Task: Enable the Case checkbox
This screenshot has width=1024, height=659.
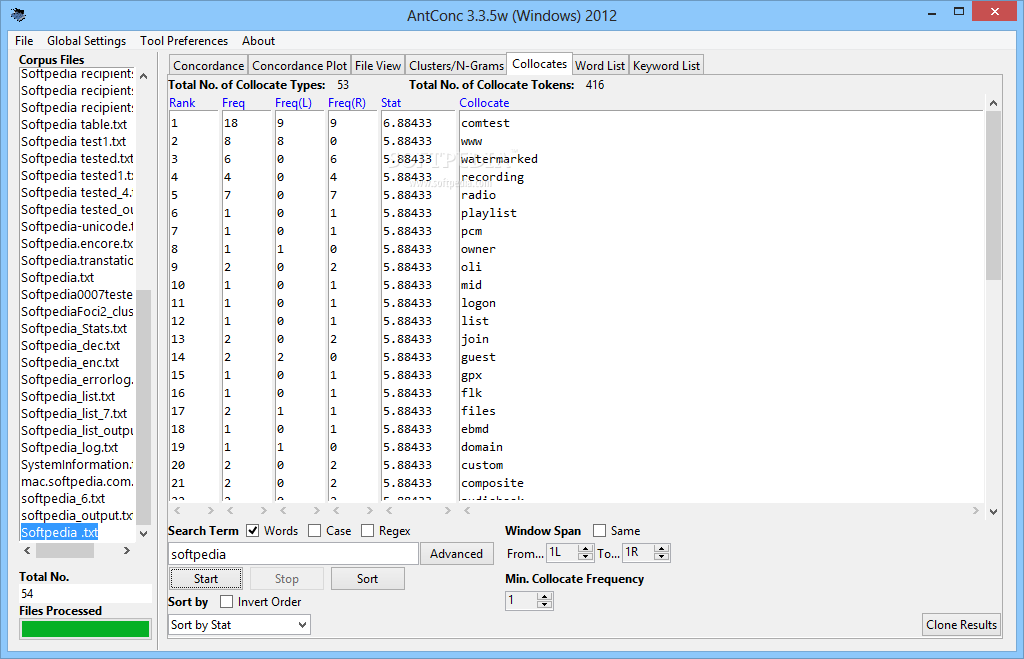Action: pos(315,531)
